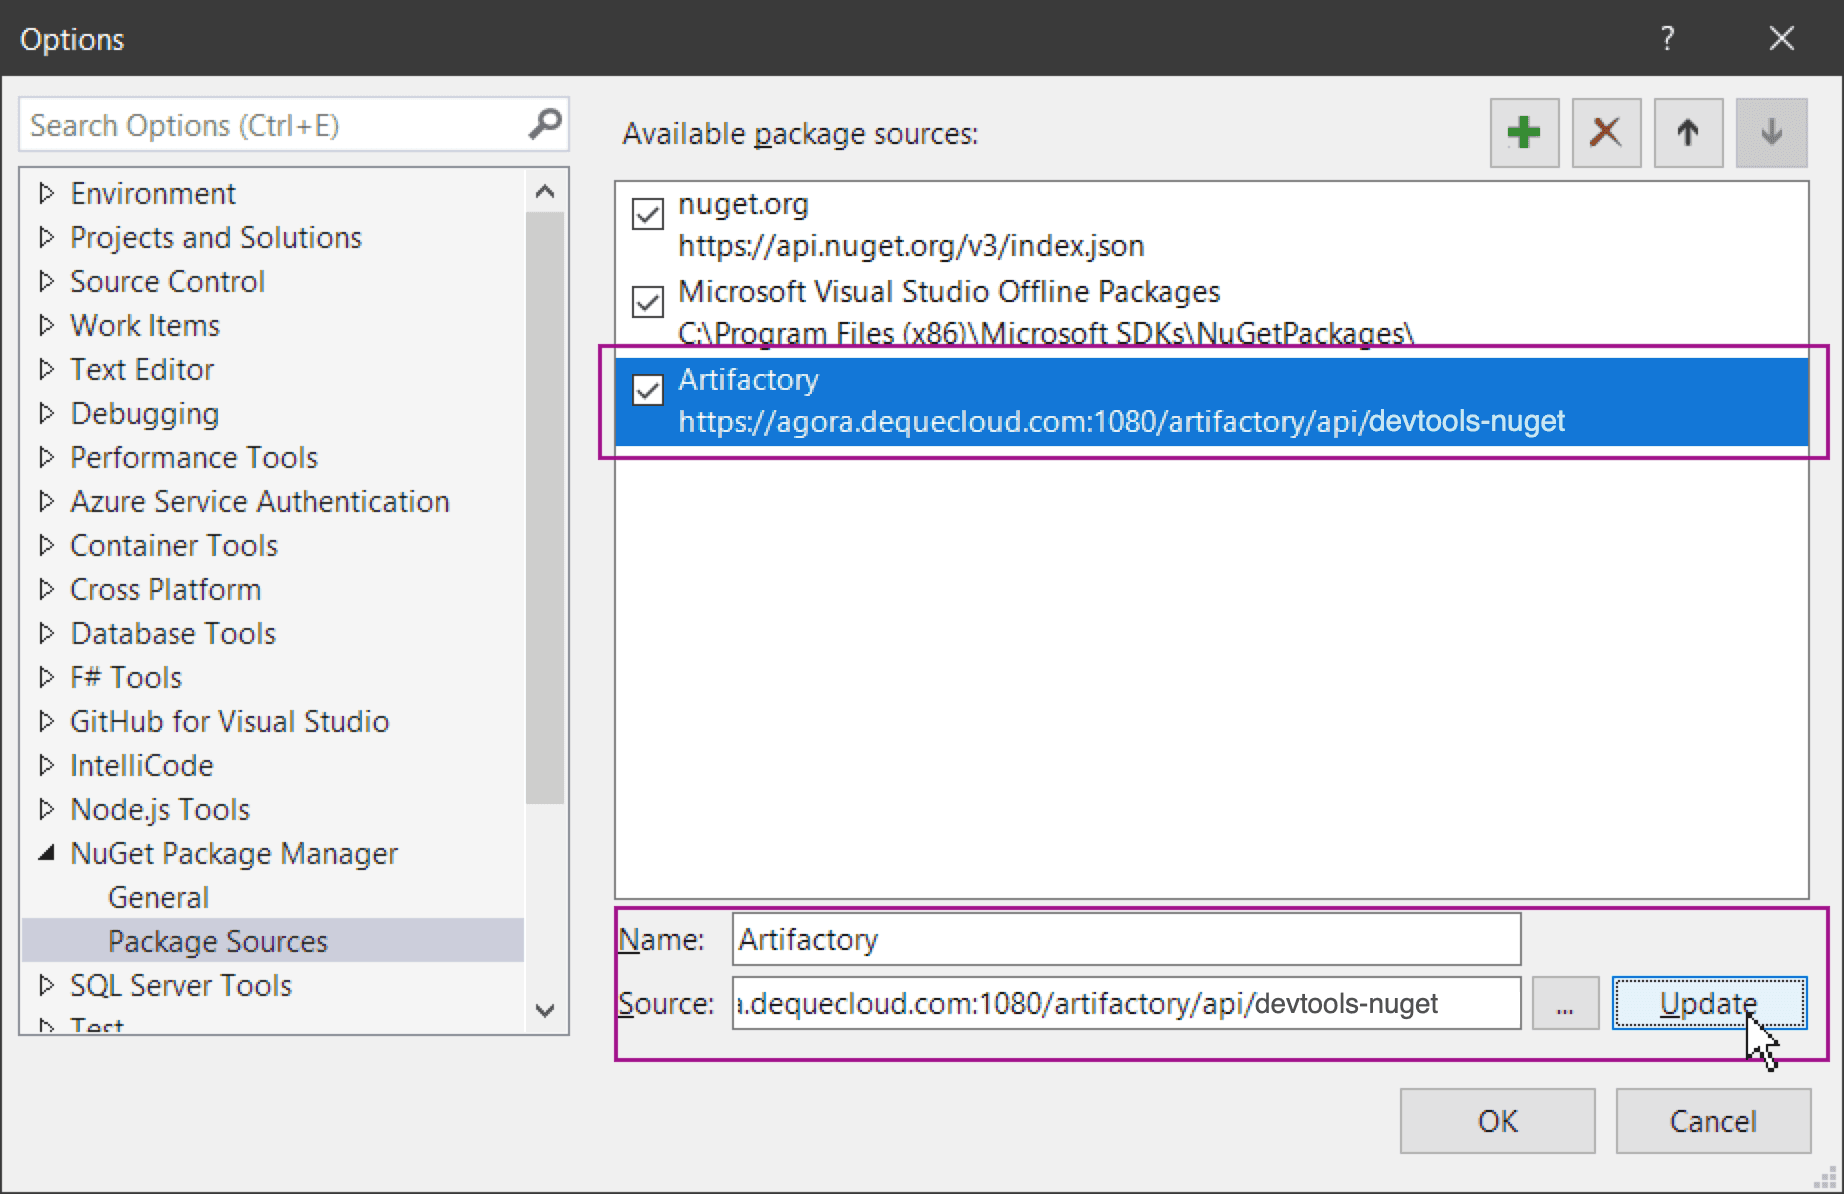This screenshot has width=1844, height=1194.
Task: Expand the Text Editor options node
Action: (x=46, y=369)
